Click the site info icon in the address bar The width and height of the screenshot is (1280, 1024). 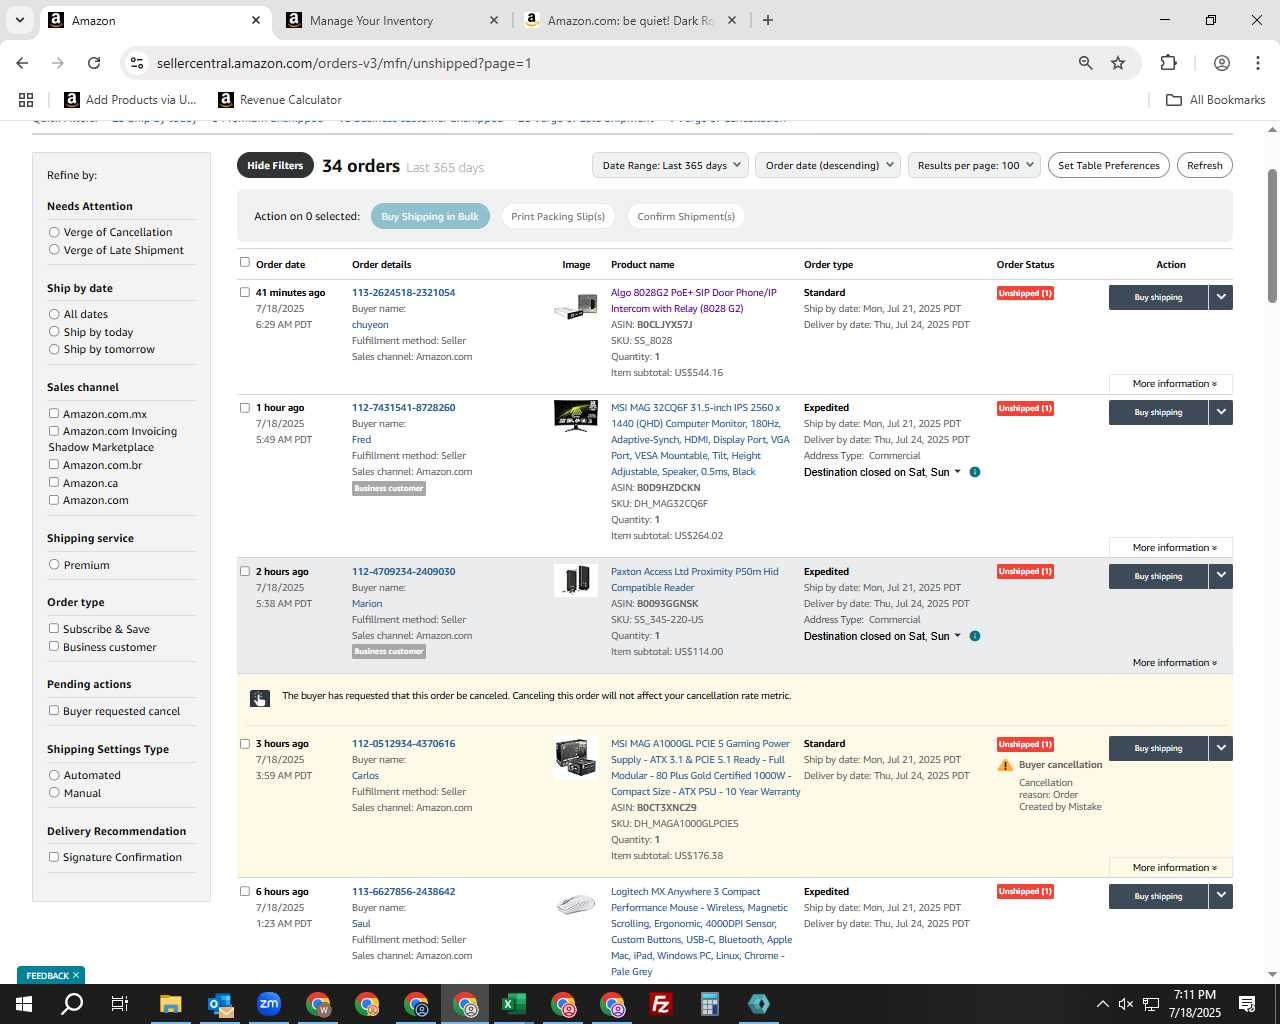coord(137,63)
